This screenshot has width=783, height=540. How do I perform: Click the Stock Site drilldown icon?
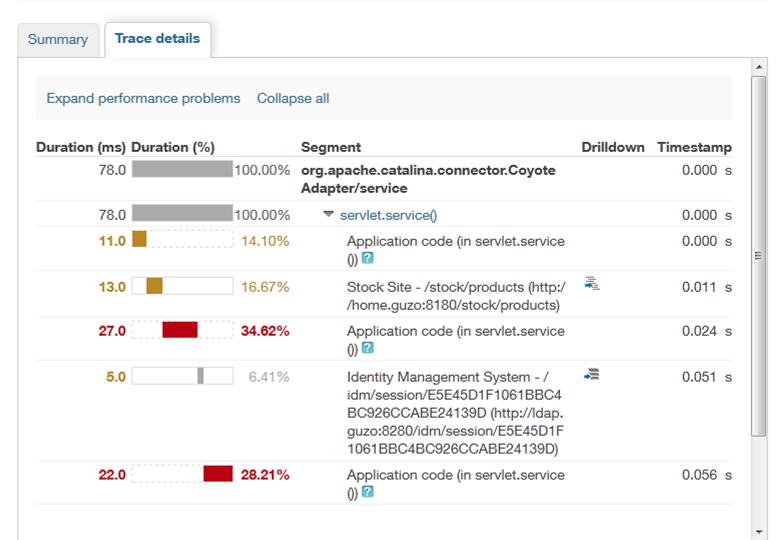pos(592,284)
